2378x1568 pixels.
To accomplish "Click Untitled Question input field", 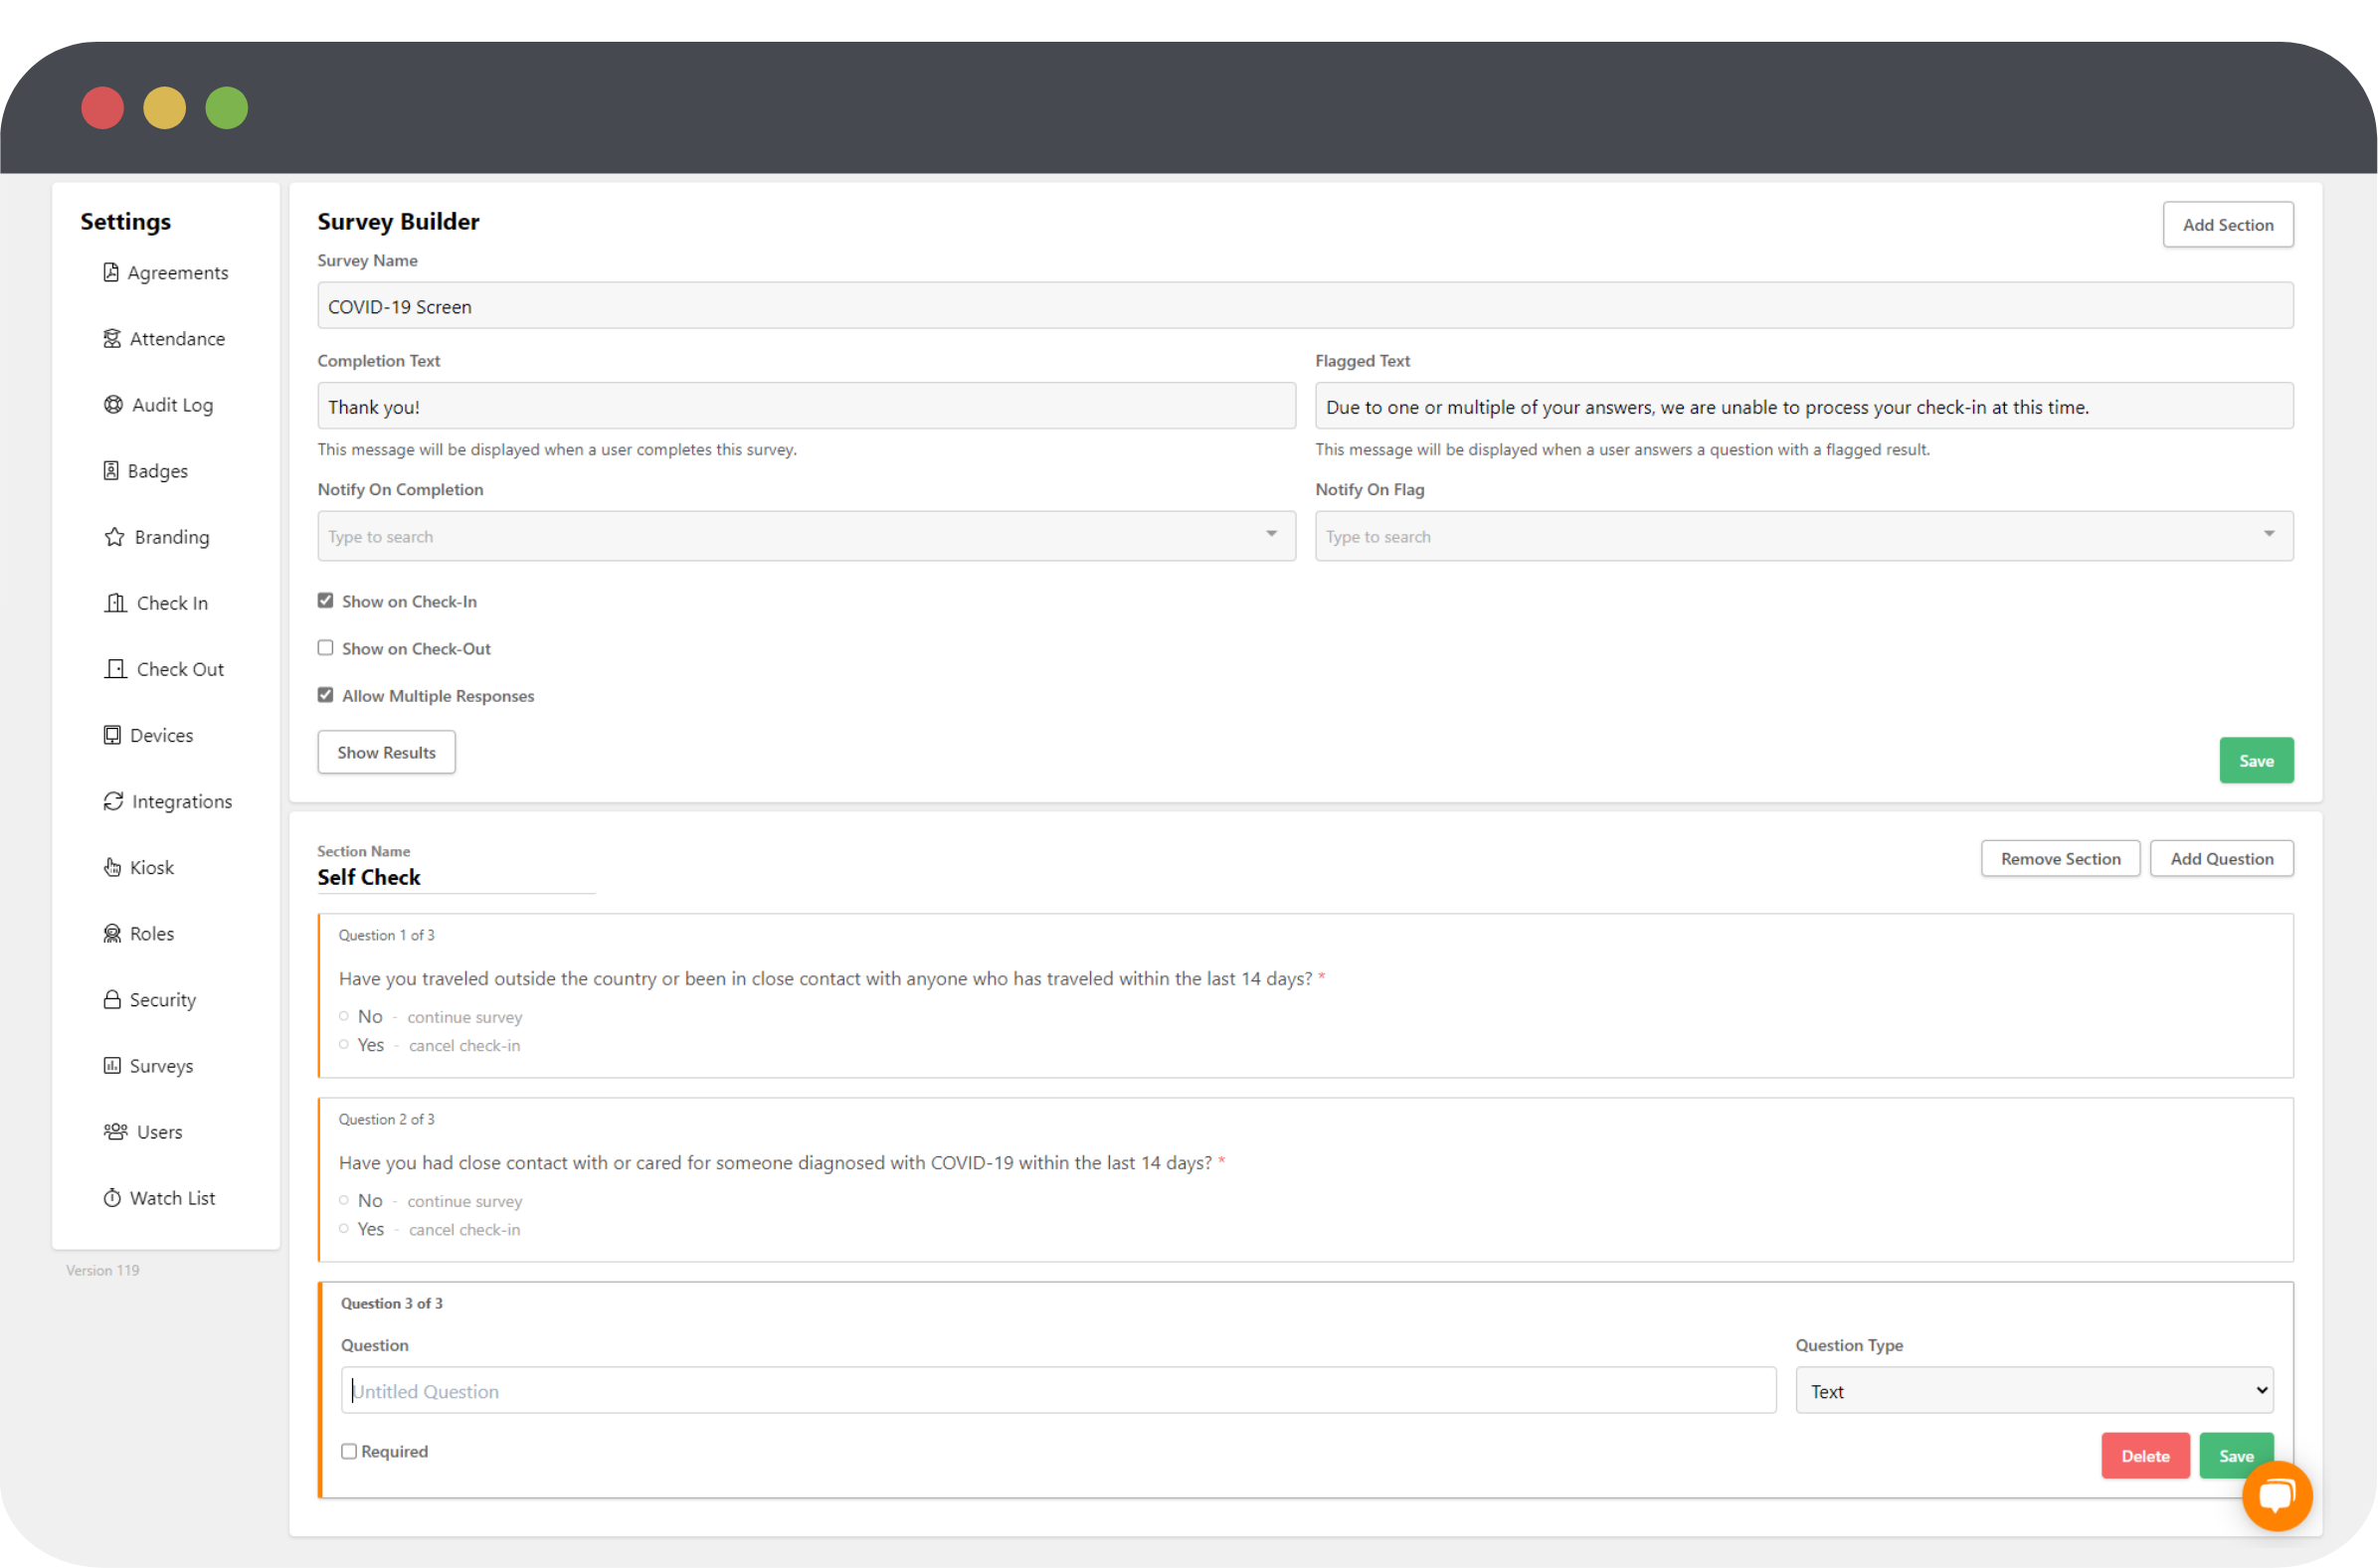I will point(1058,1389).
